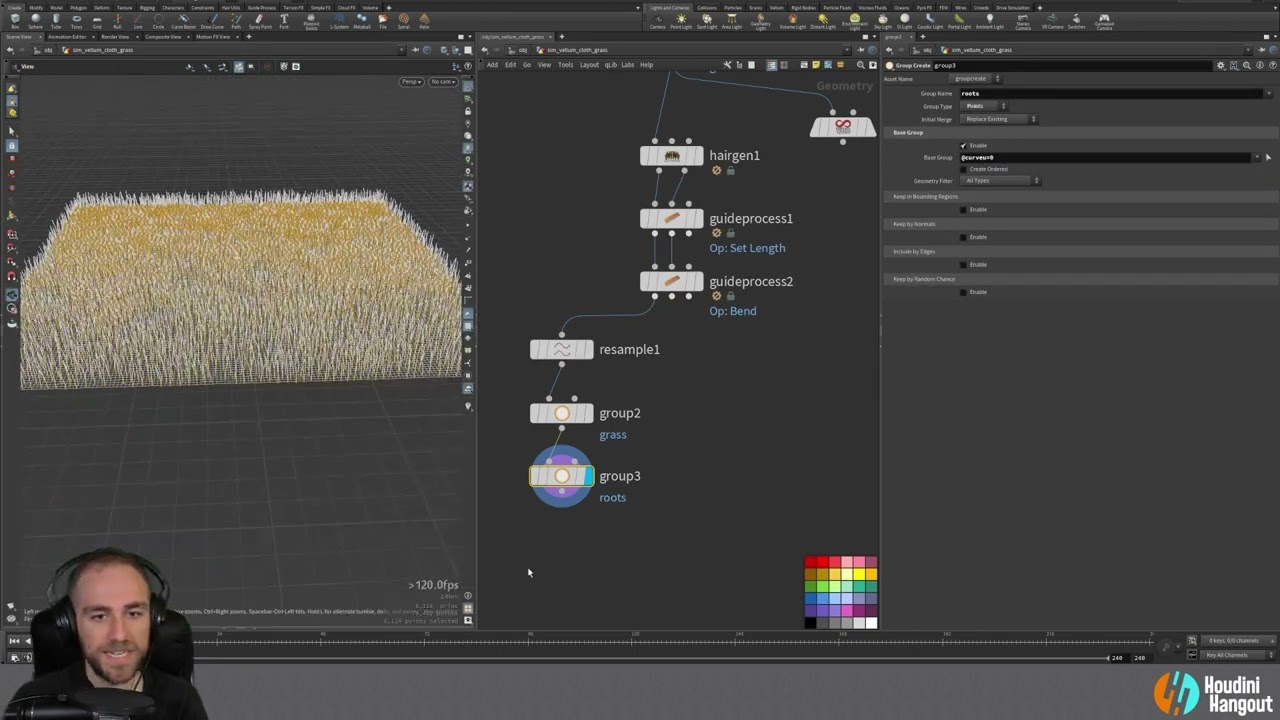The image size is (1280, 720).
Task: Select the L-System shelf tool
Action: point(339,20)
